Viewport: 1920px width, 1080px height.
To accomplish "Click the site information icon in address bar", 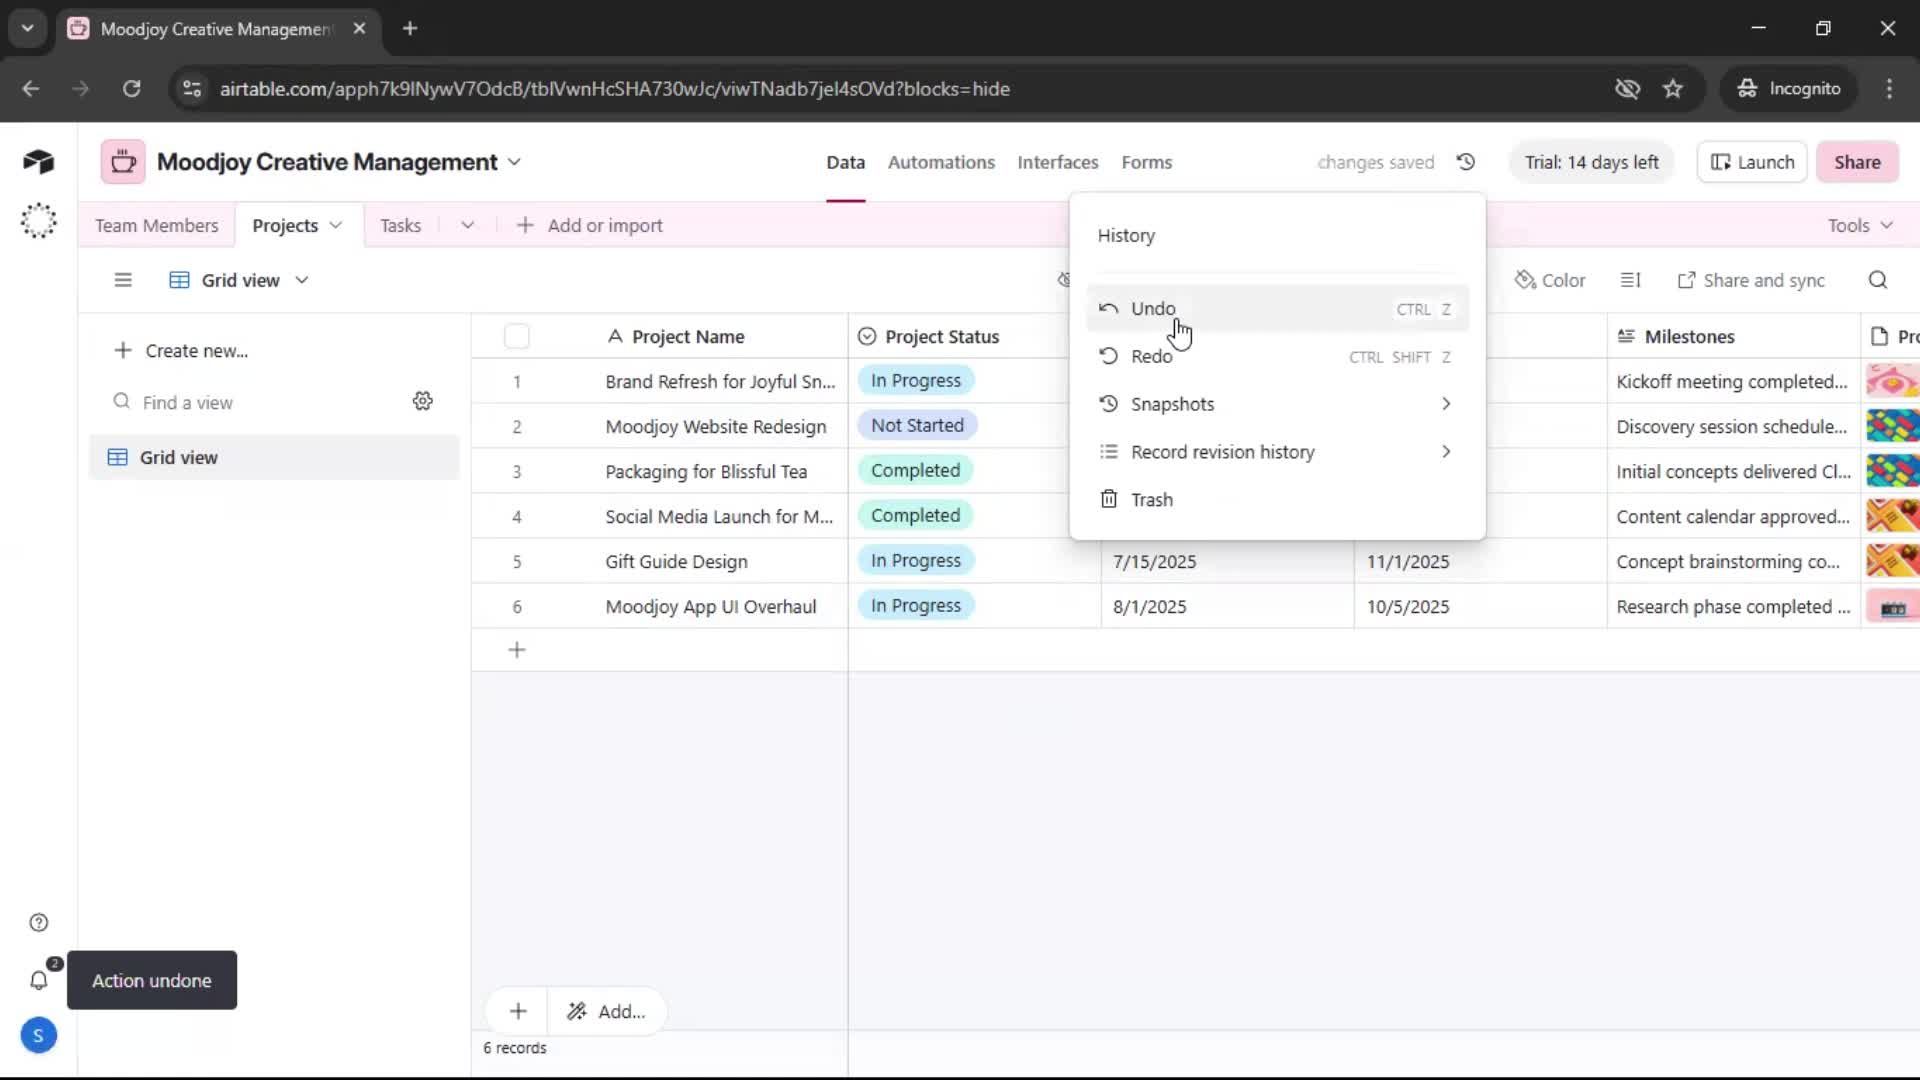I will 192,89.
